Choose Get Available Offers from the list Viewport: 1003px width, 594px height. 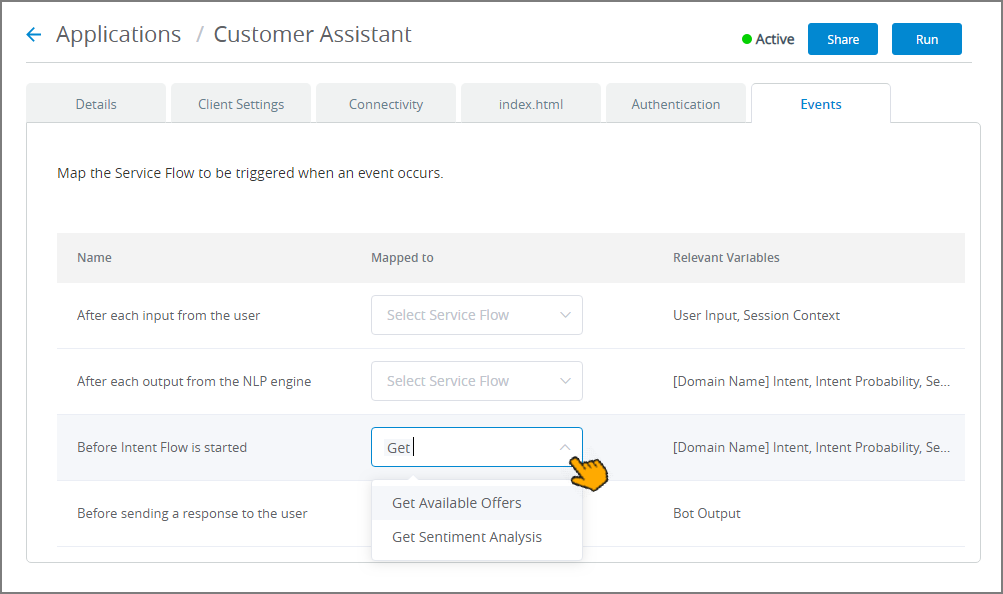point(477,503)
